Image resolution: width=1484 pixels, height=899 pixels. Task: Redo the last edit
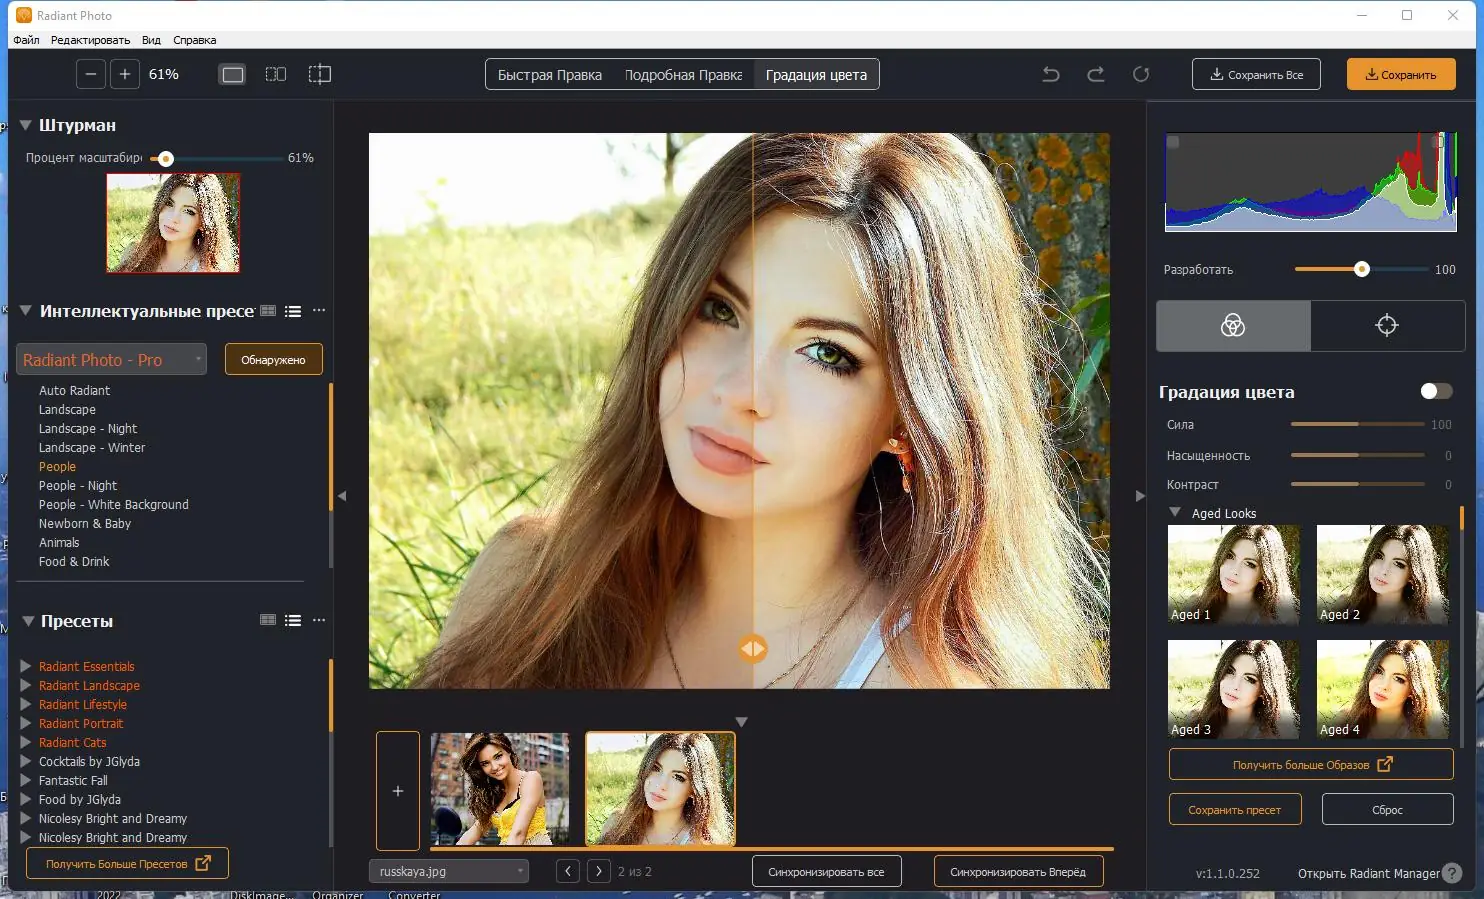tap(1096, 74)
